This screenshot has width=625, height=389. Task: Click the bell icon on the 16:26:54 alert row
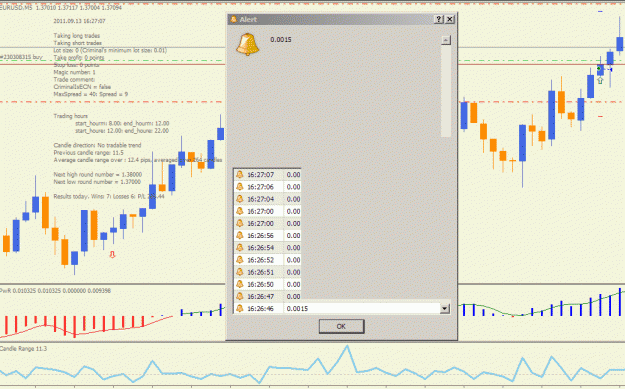(x=240, y=248)
